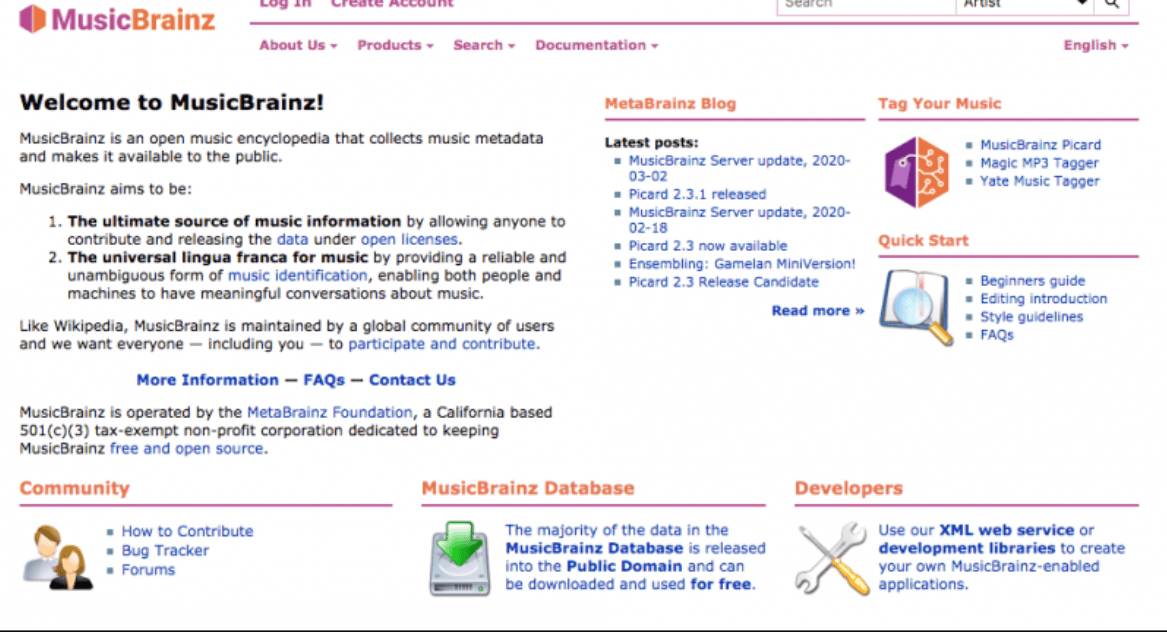The image size is (1167, 632).
Task: Click 'participate and contribute' link
Action: click(x=441, y=344)
